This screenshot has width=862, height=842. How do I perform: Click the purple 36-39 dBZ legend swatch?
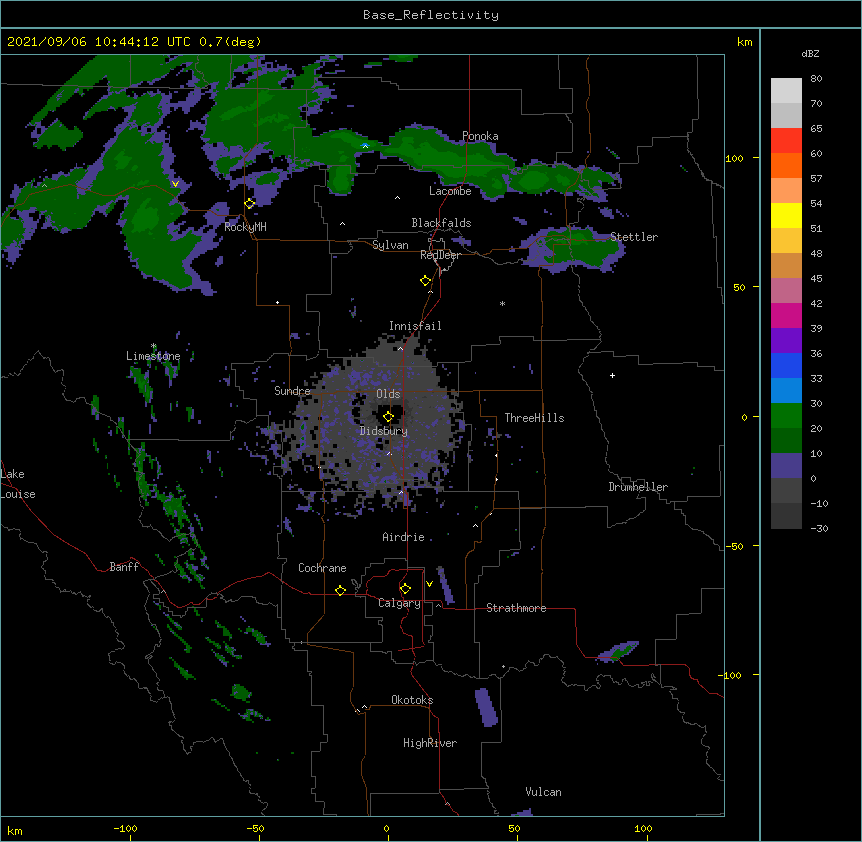point(786,340)
